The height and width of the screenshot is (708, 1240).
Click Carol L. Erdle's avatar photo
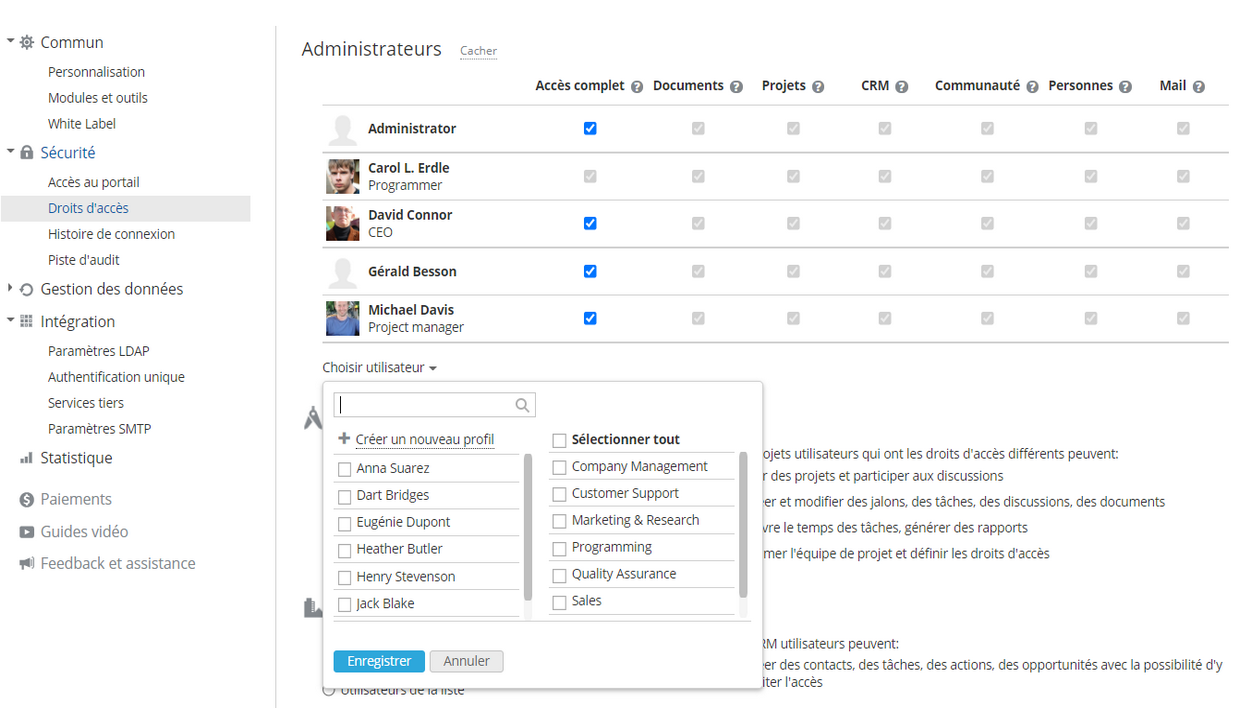pos(343,176)
